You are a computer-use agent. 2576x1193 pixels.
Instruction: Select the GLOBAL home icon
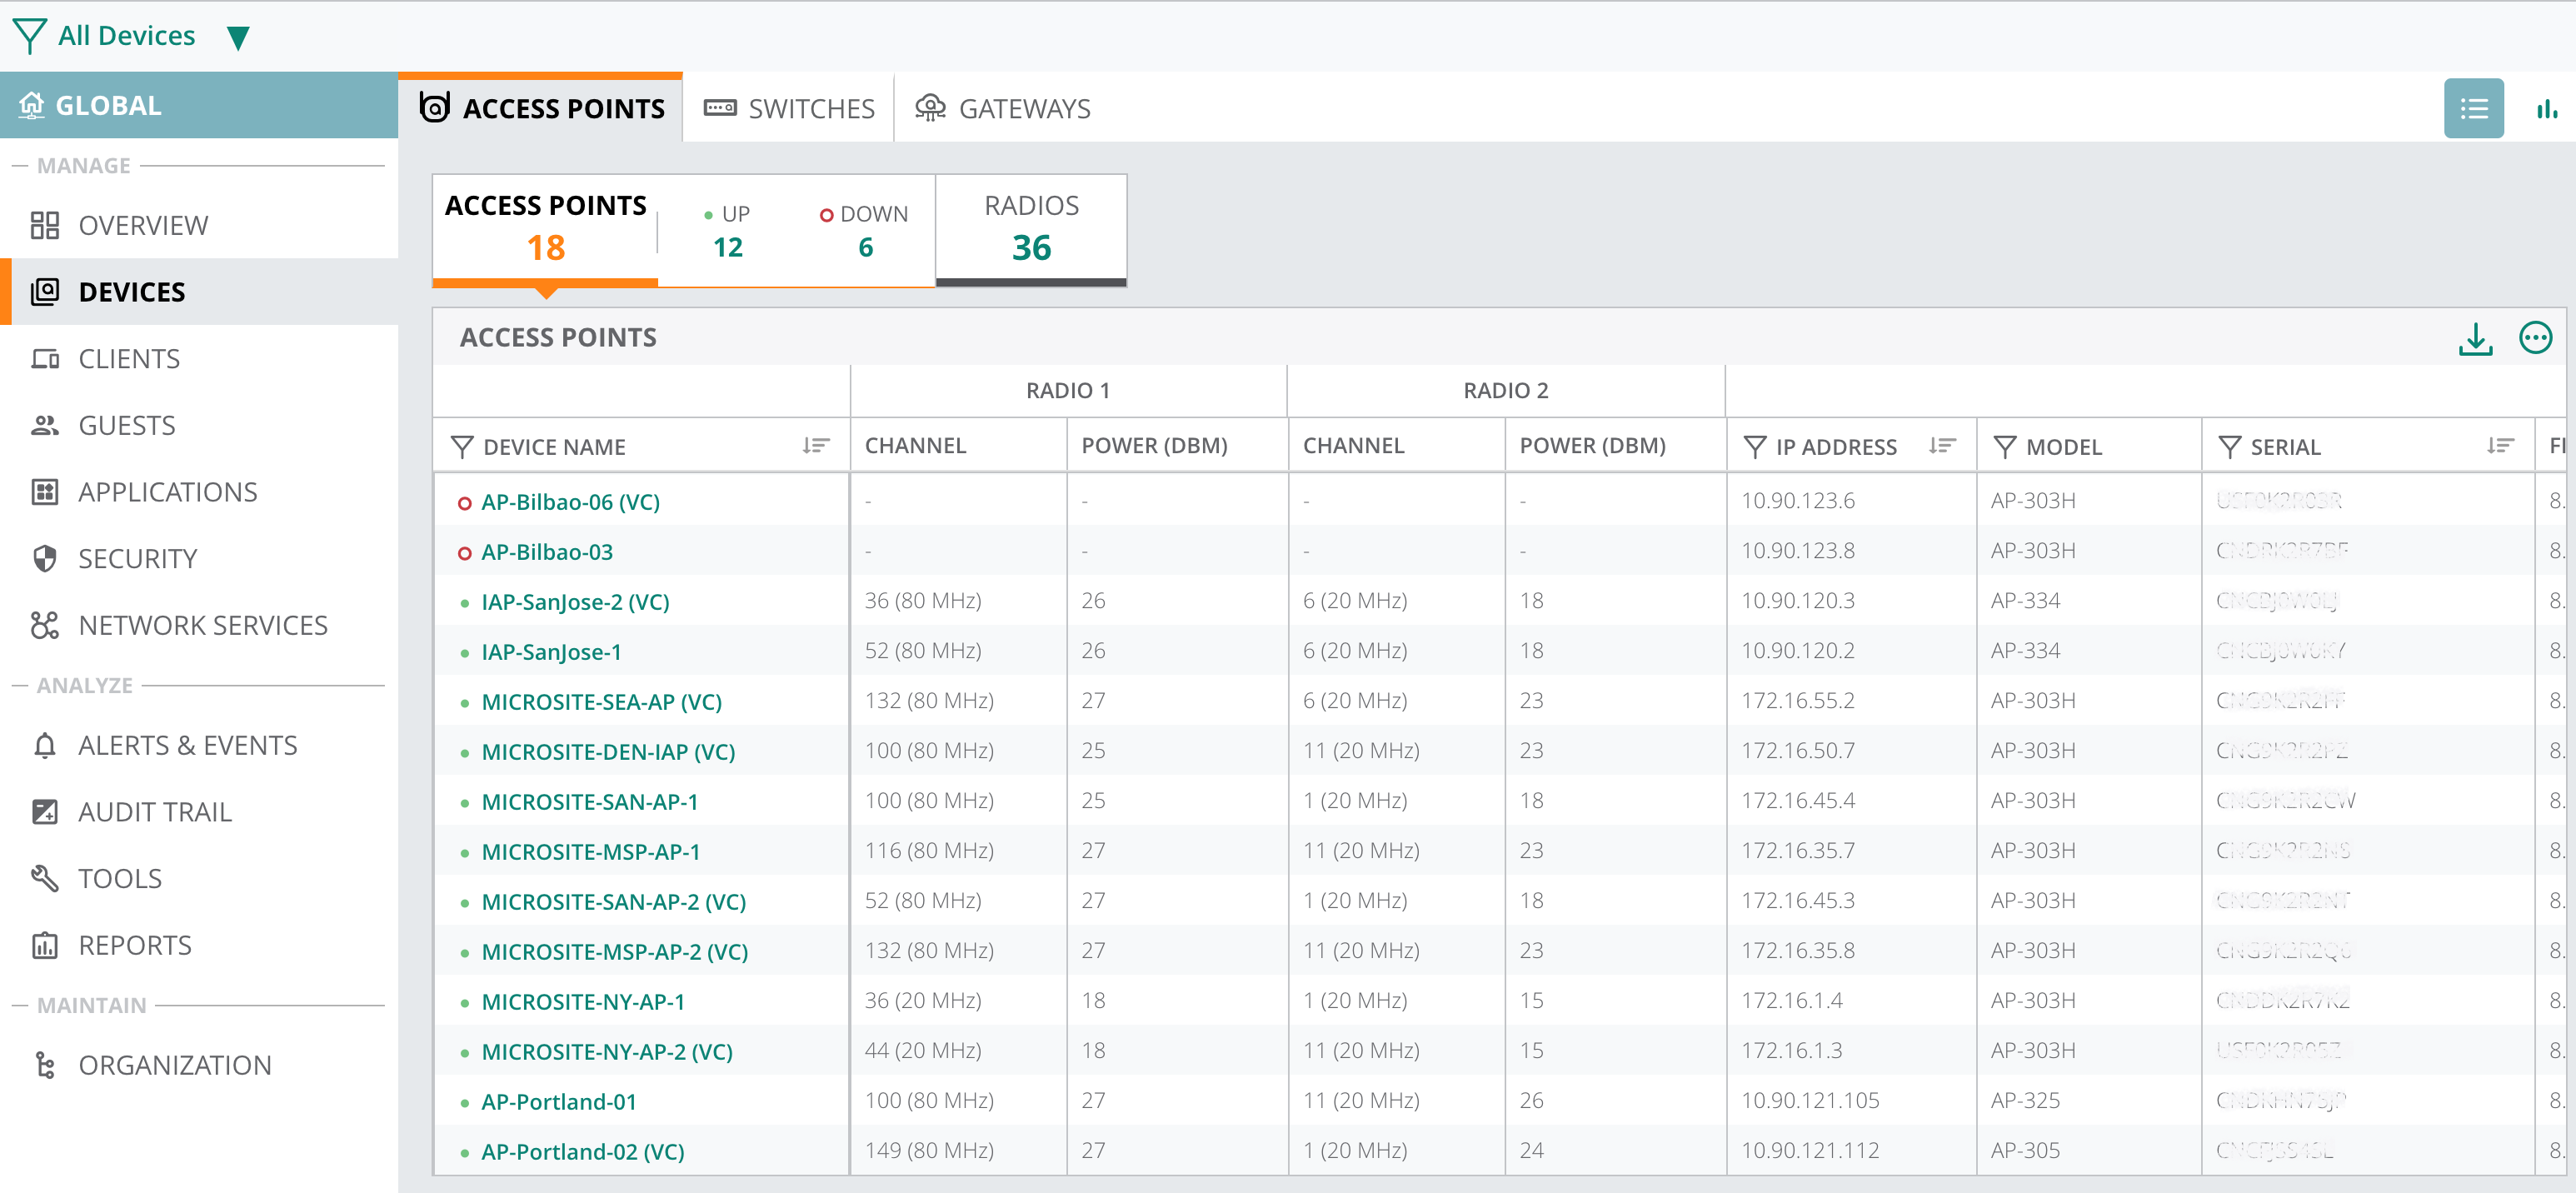(x=31, y=105)
